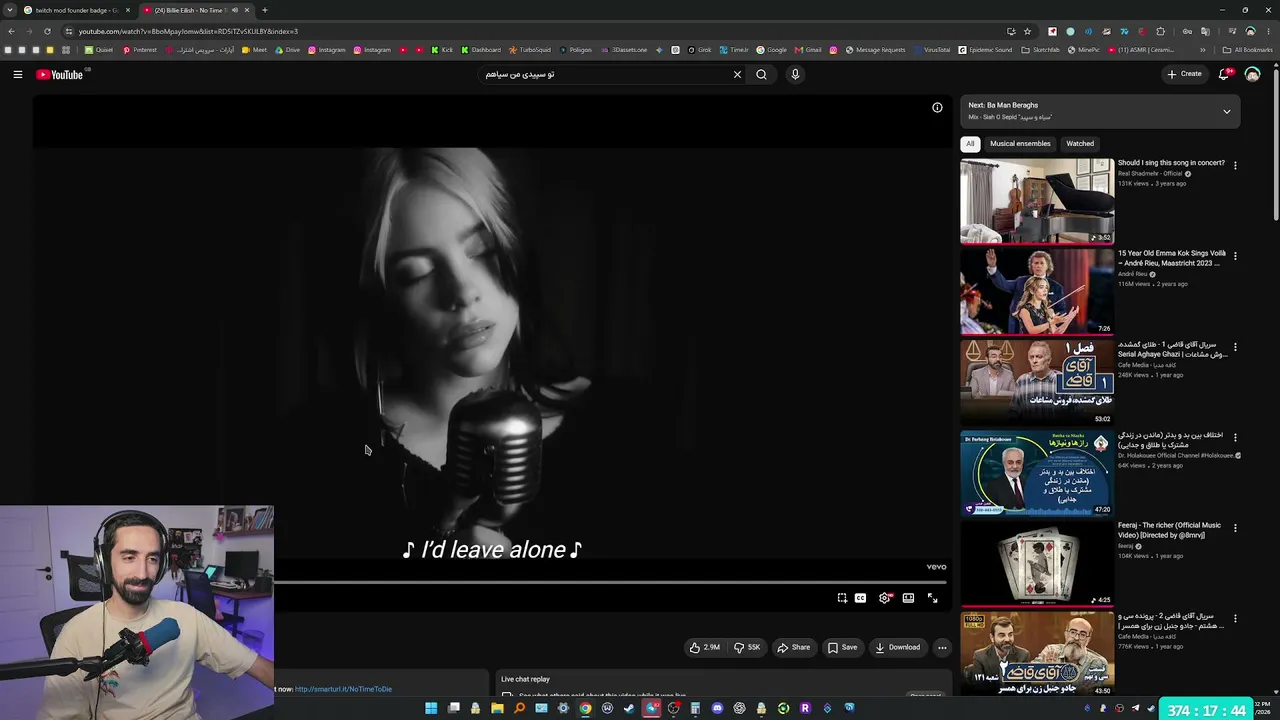Dislike the video showing 55K
The image size is (1280, 720).
click(x=747, y=647)
